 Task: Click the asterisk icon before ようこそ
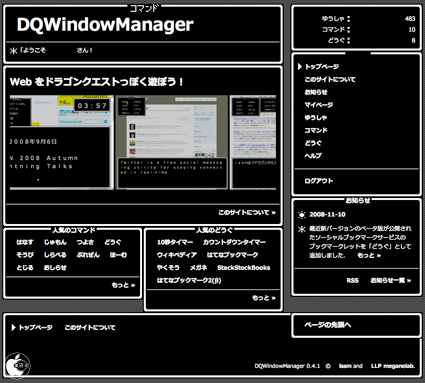click(13, 51)
